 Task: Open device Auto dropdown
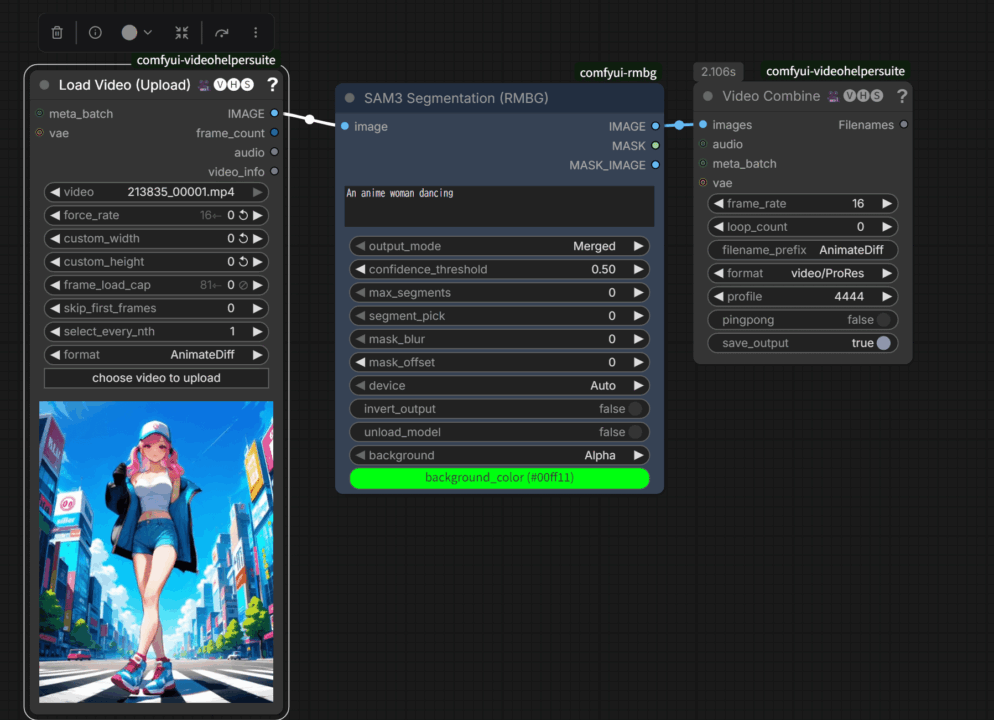pos(500,385)
